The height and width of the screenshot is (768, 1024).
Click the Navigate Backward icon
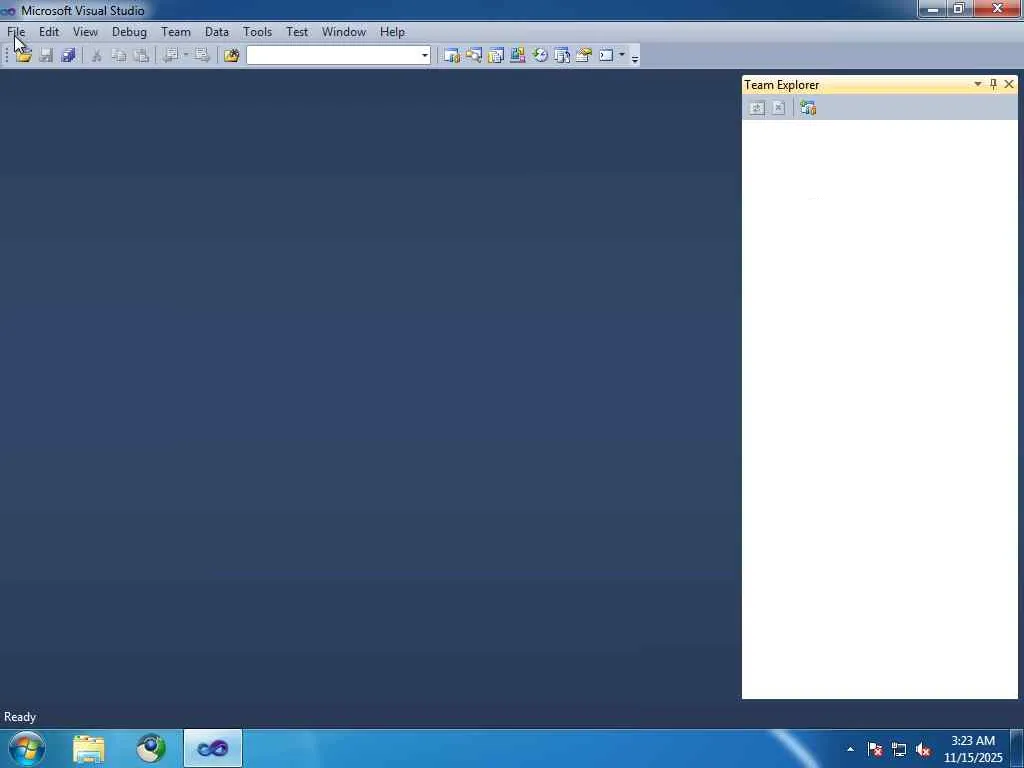171,56
